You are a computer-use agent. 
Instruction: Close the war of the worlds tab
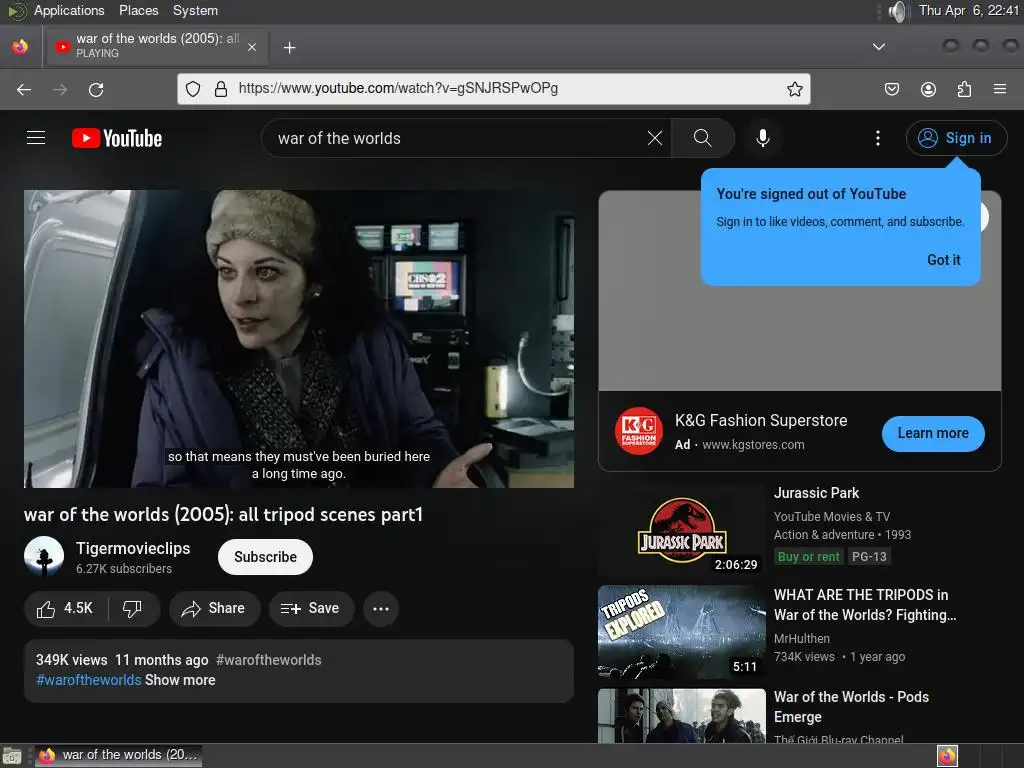tap(252, 47)
